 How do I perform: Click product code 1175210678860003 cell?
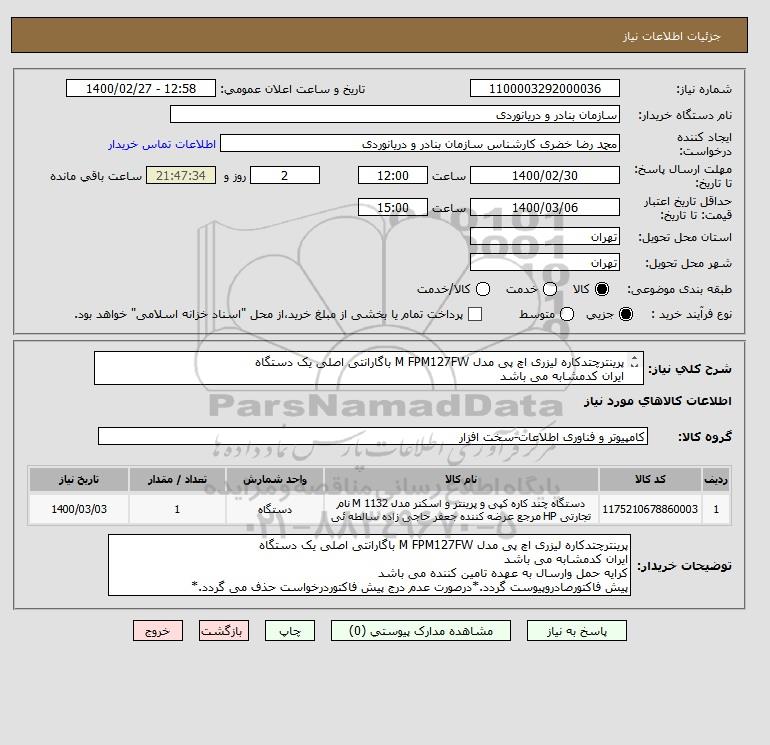(650, 509)
